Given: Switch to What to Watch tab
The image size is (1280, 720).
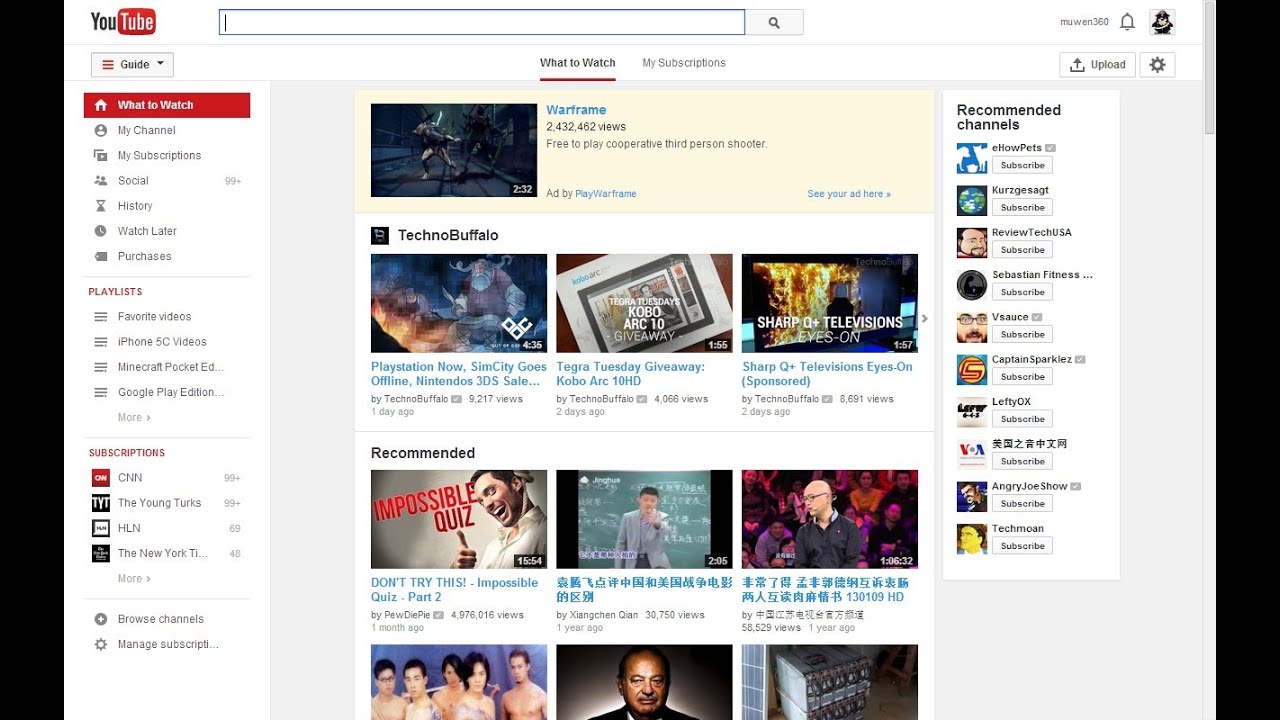Looking at the screenshot, I should tap(578, 63).
